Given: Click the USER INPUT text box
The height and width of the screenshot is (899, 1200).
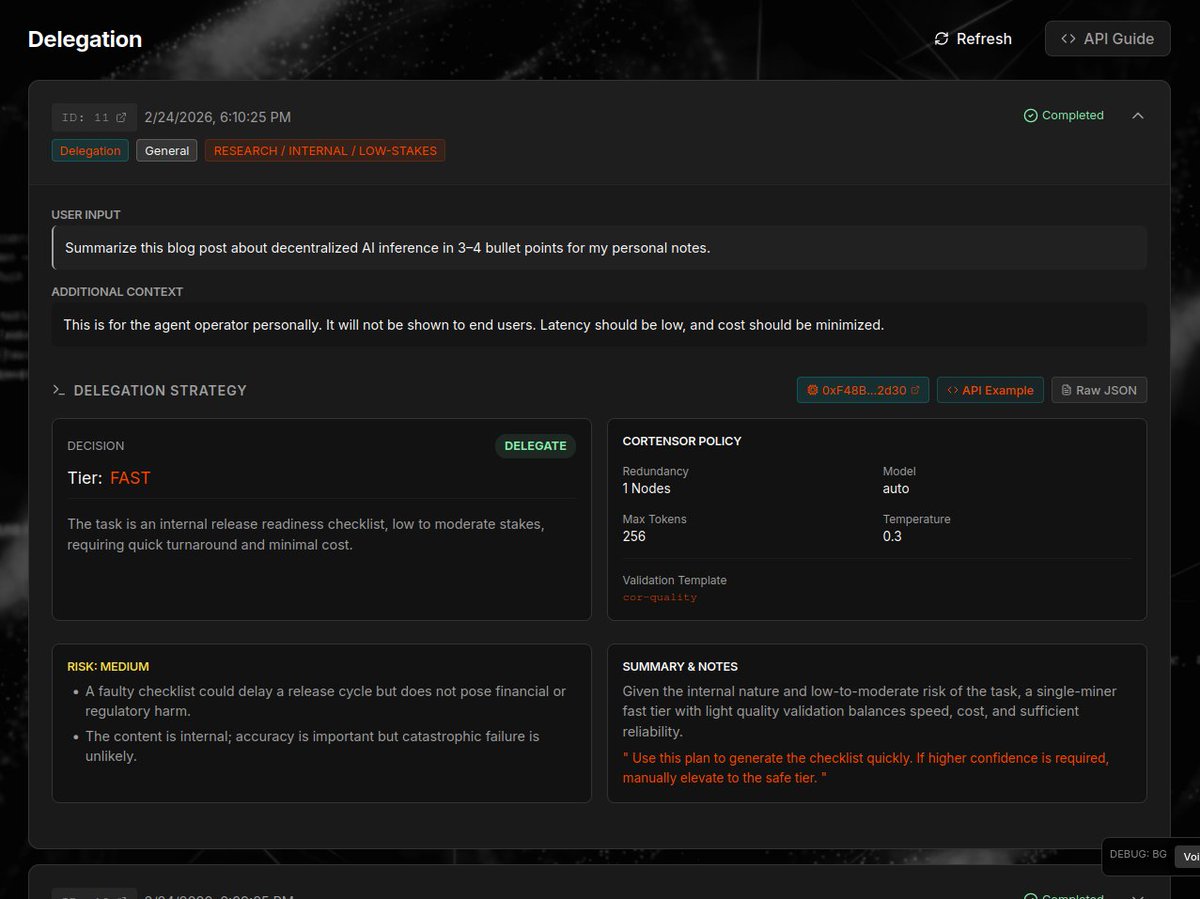Looking at the screenshot, I should (x=599, y=248).
